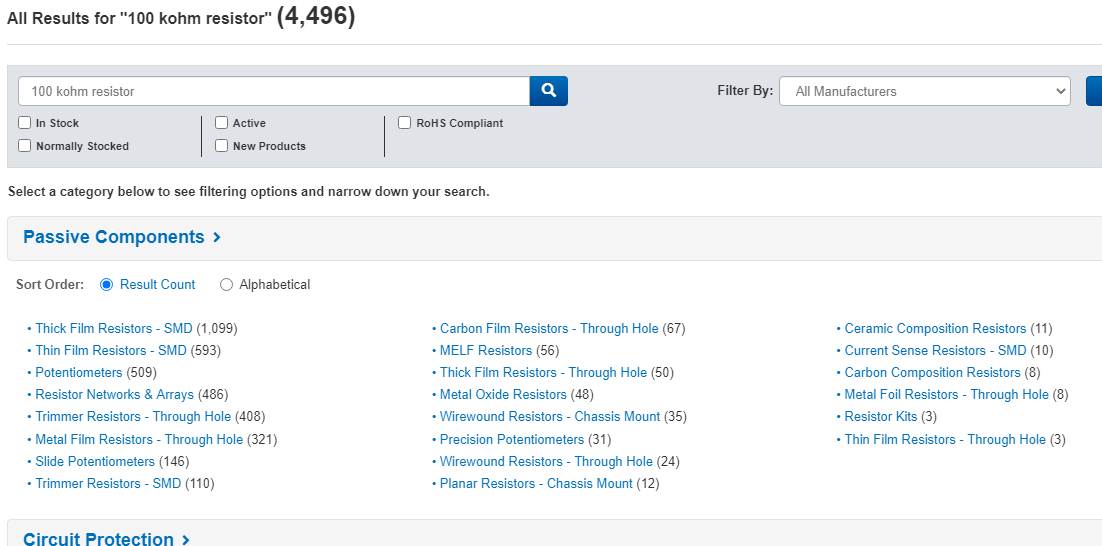View Precision Potentiometers category
This screenshot has height=546, width=1102.
pos(512,439)
